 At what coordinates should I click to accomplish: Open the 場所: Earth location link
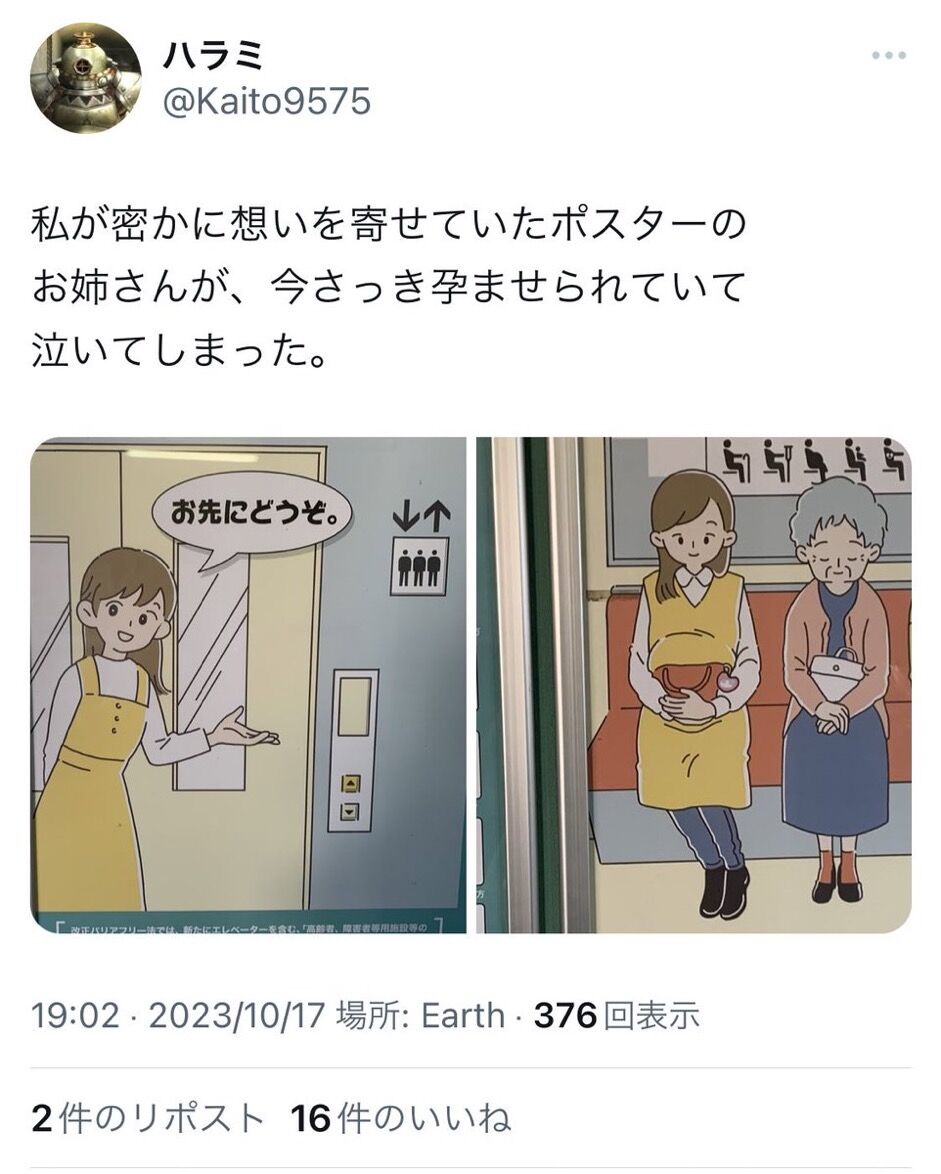pyautogui.click(x=421, y=1016)
